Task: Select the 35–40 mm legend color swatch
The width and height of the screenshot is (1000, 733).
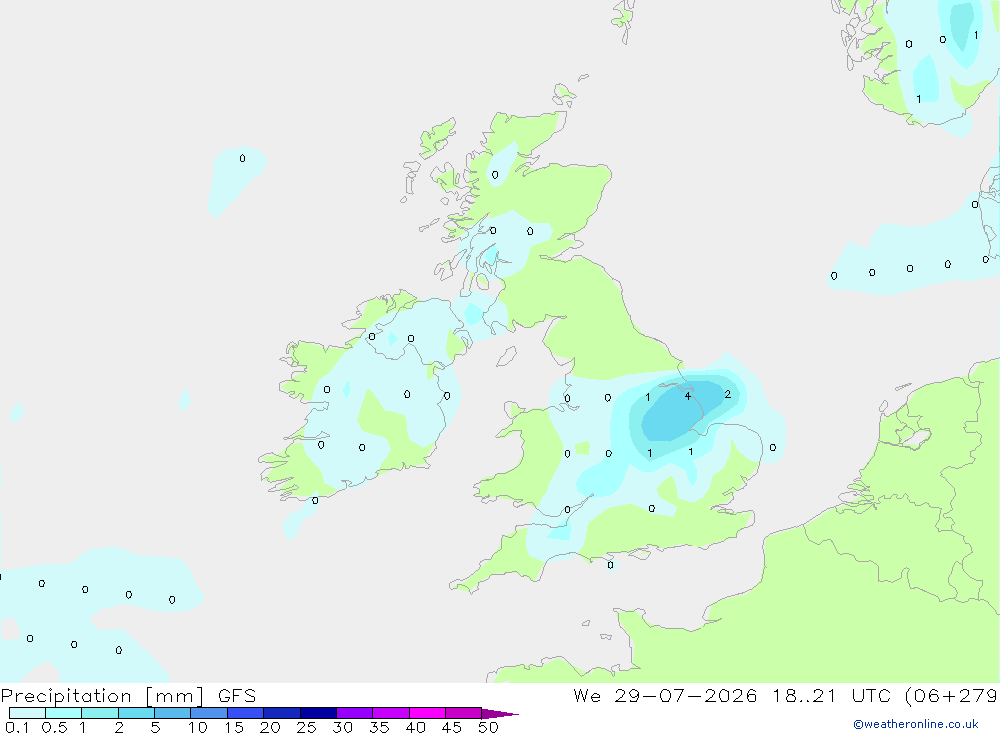Action: click(390, 713)
